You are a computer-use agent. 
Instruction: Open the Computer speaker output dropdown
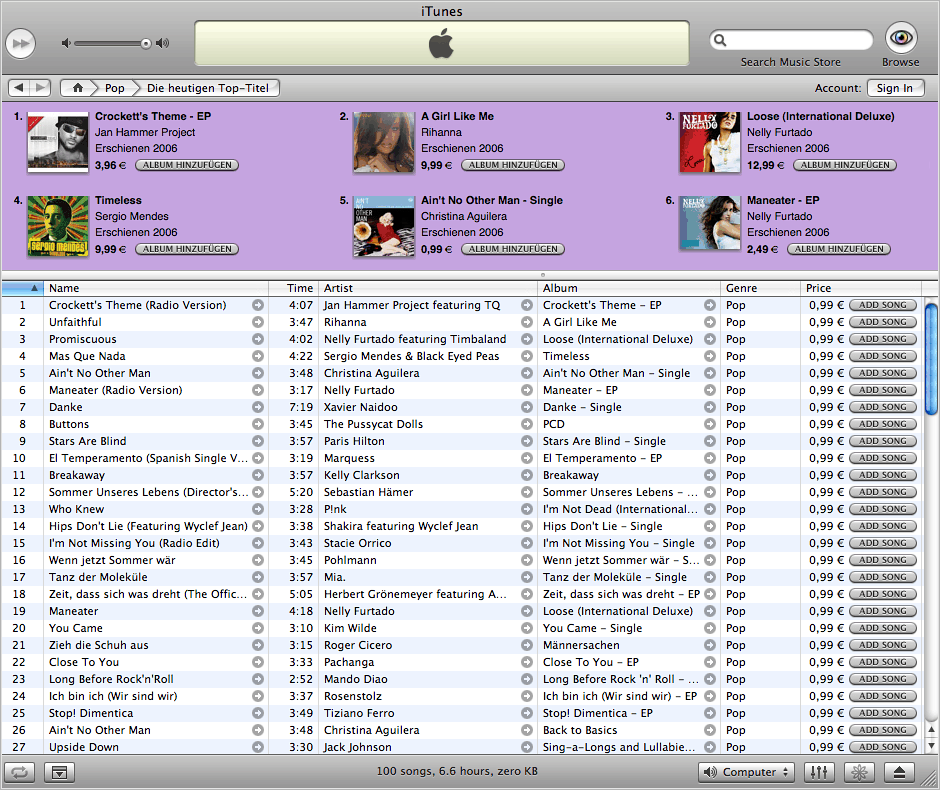coord(745,772)
